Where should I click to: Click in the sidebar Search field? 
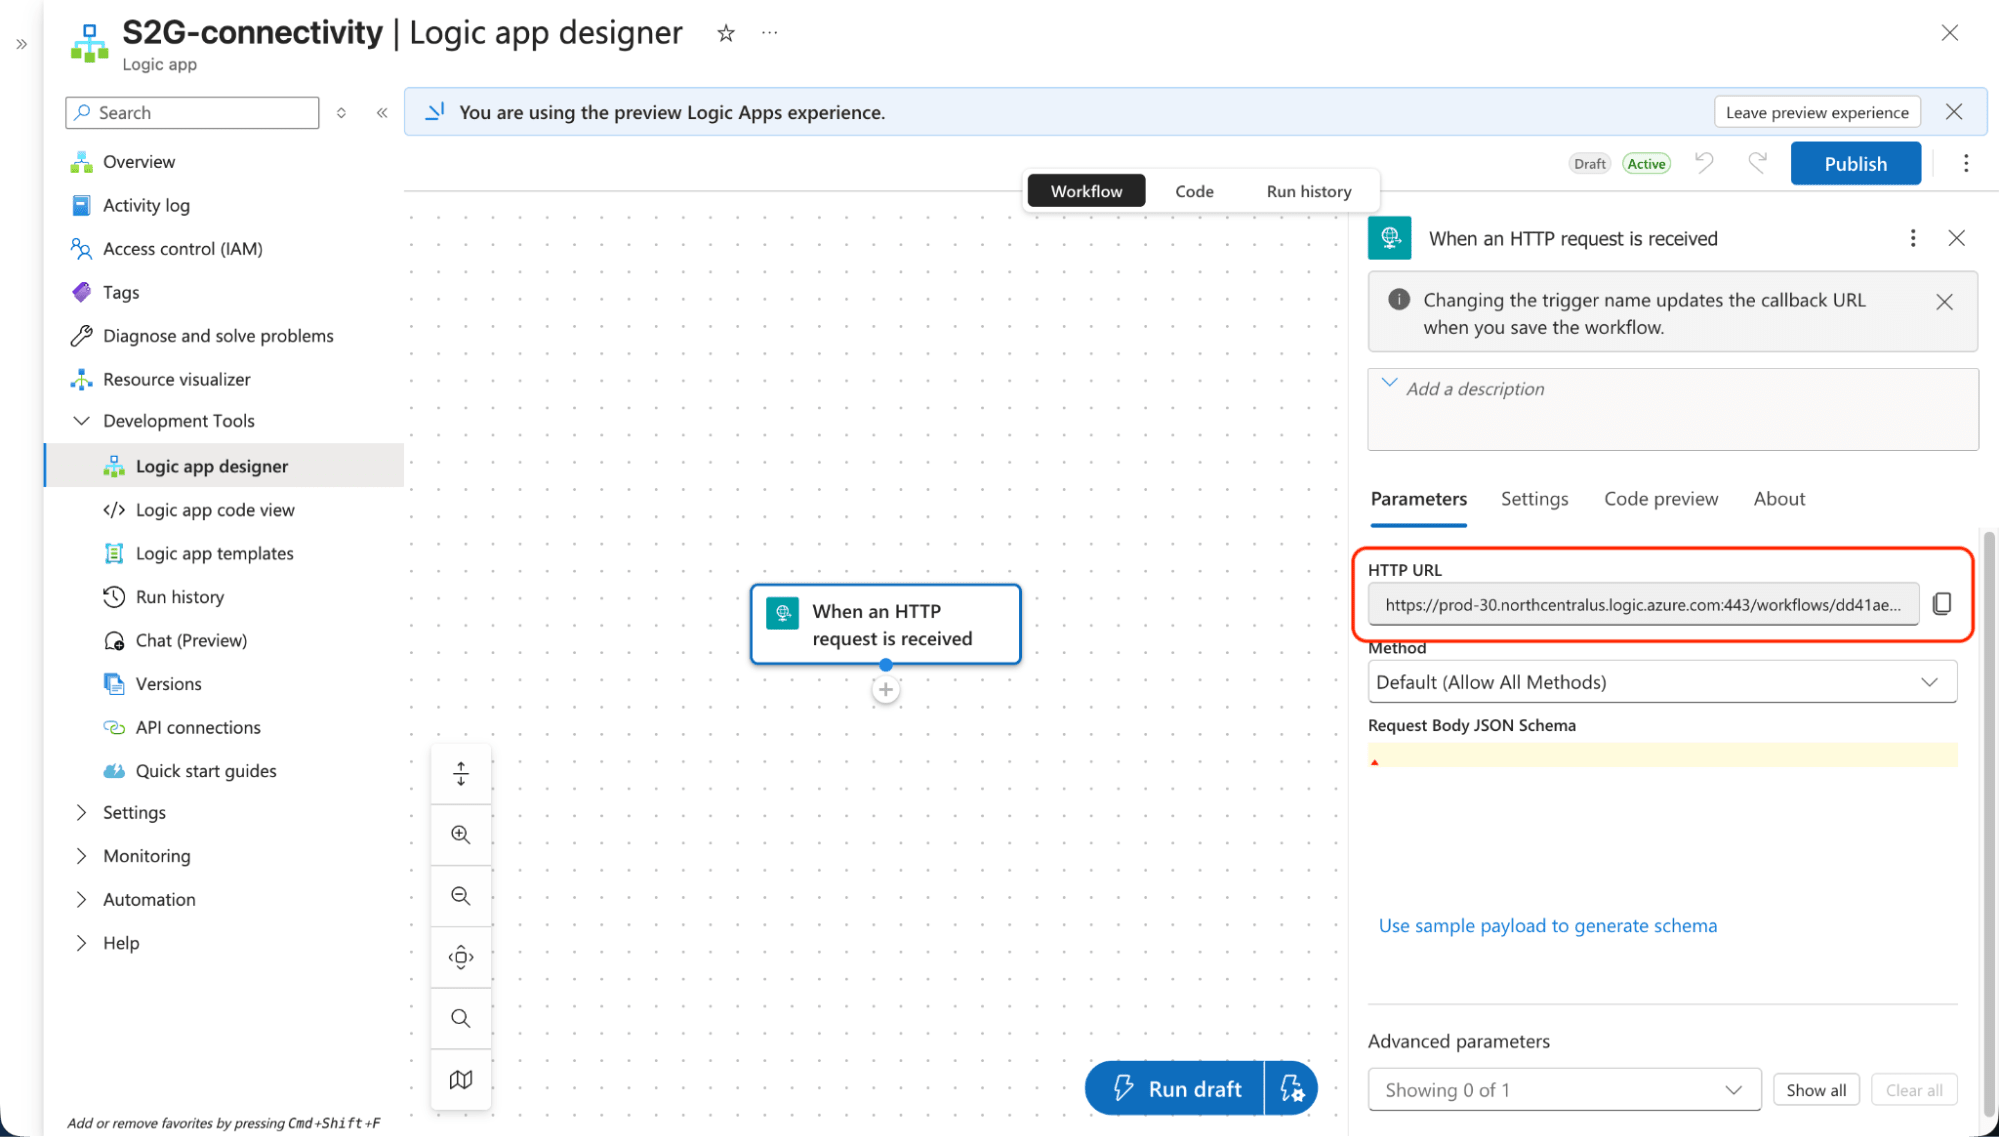pos(192,113)
